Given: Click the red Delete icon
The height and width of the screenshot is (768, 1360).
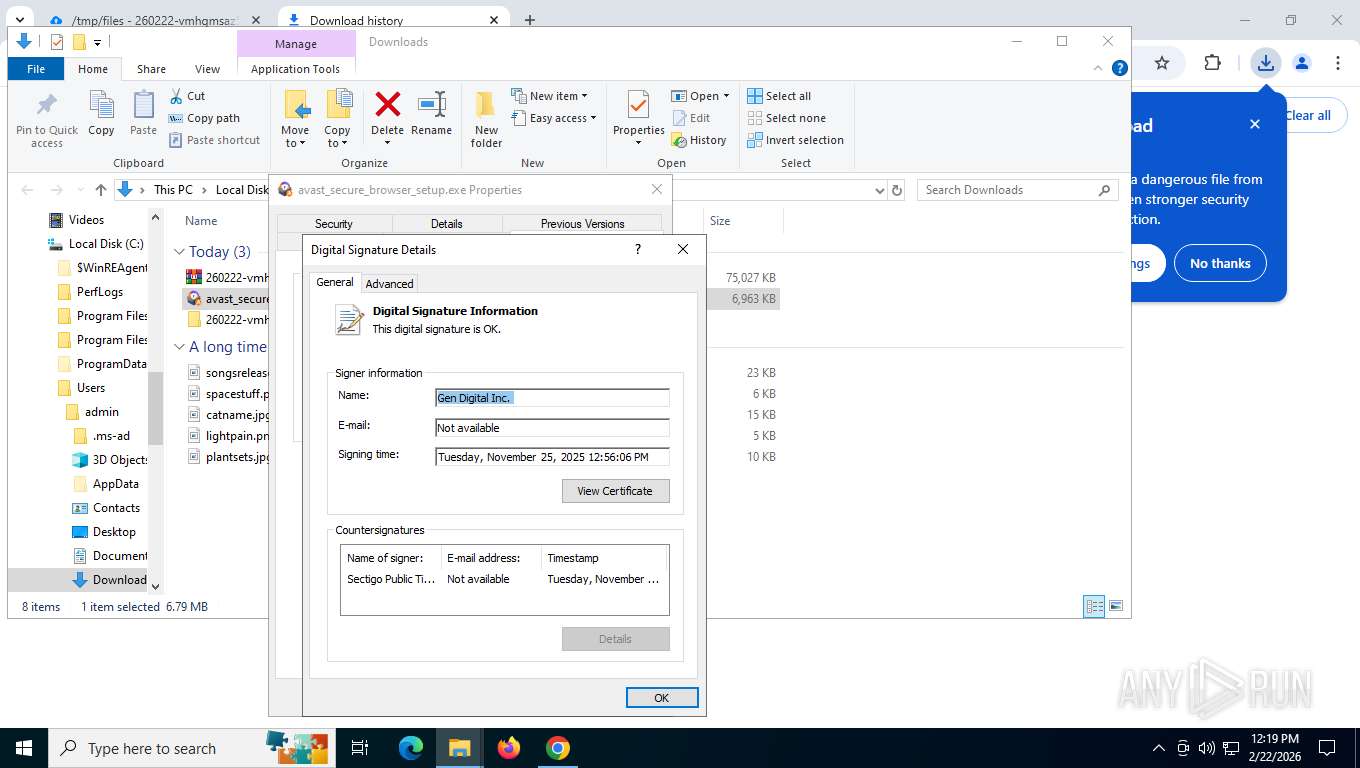Looking at the screenshot, I should click(387, 104).
